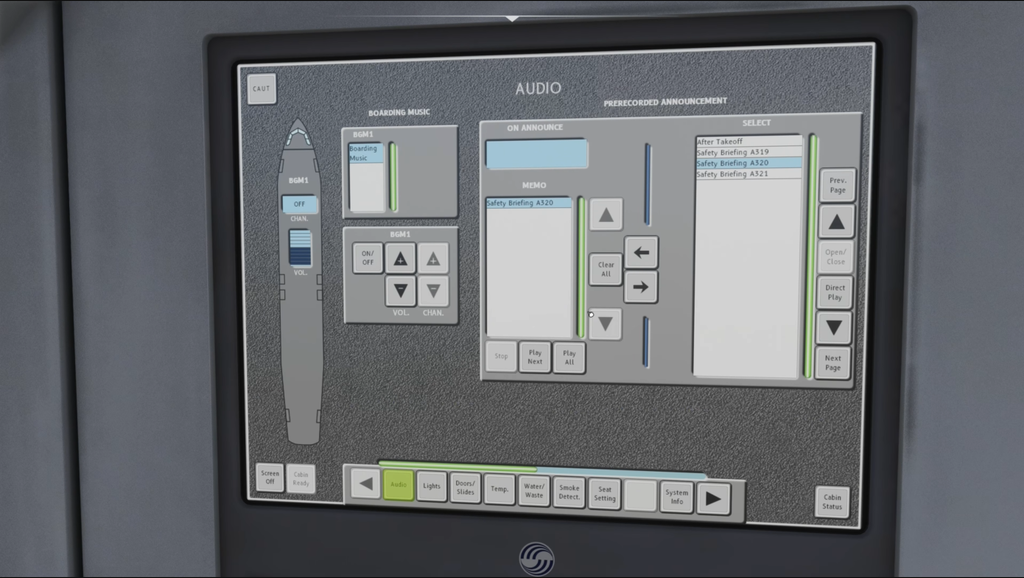Page menu bar right with arrow
Screen dimensions: 1024x578
click(x=713, y=500)
